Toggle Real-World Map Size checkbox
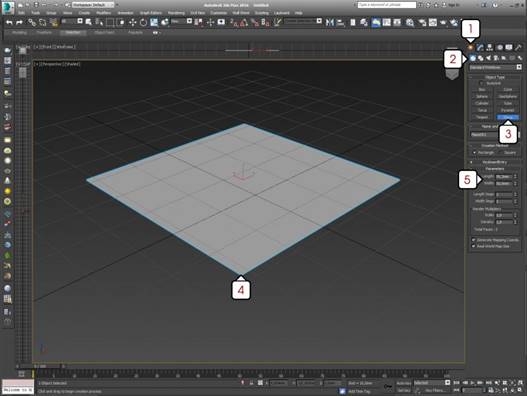 (x=474, y=246)
